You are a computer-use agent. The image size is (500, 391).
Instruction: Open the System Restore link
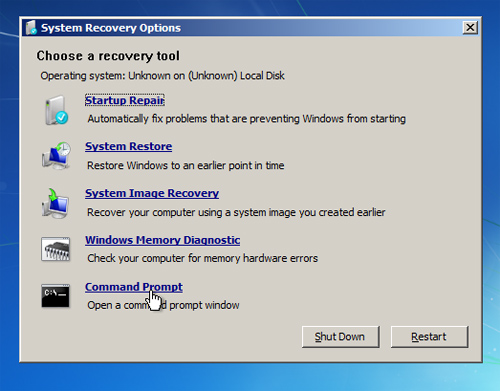point(128,146)
